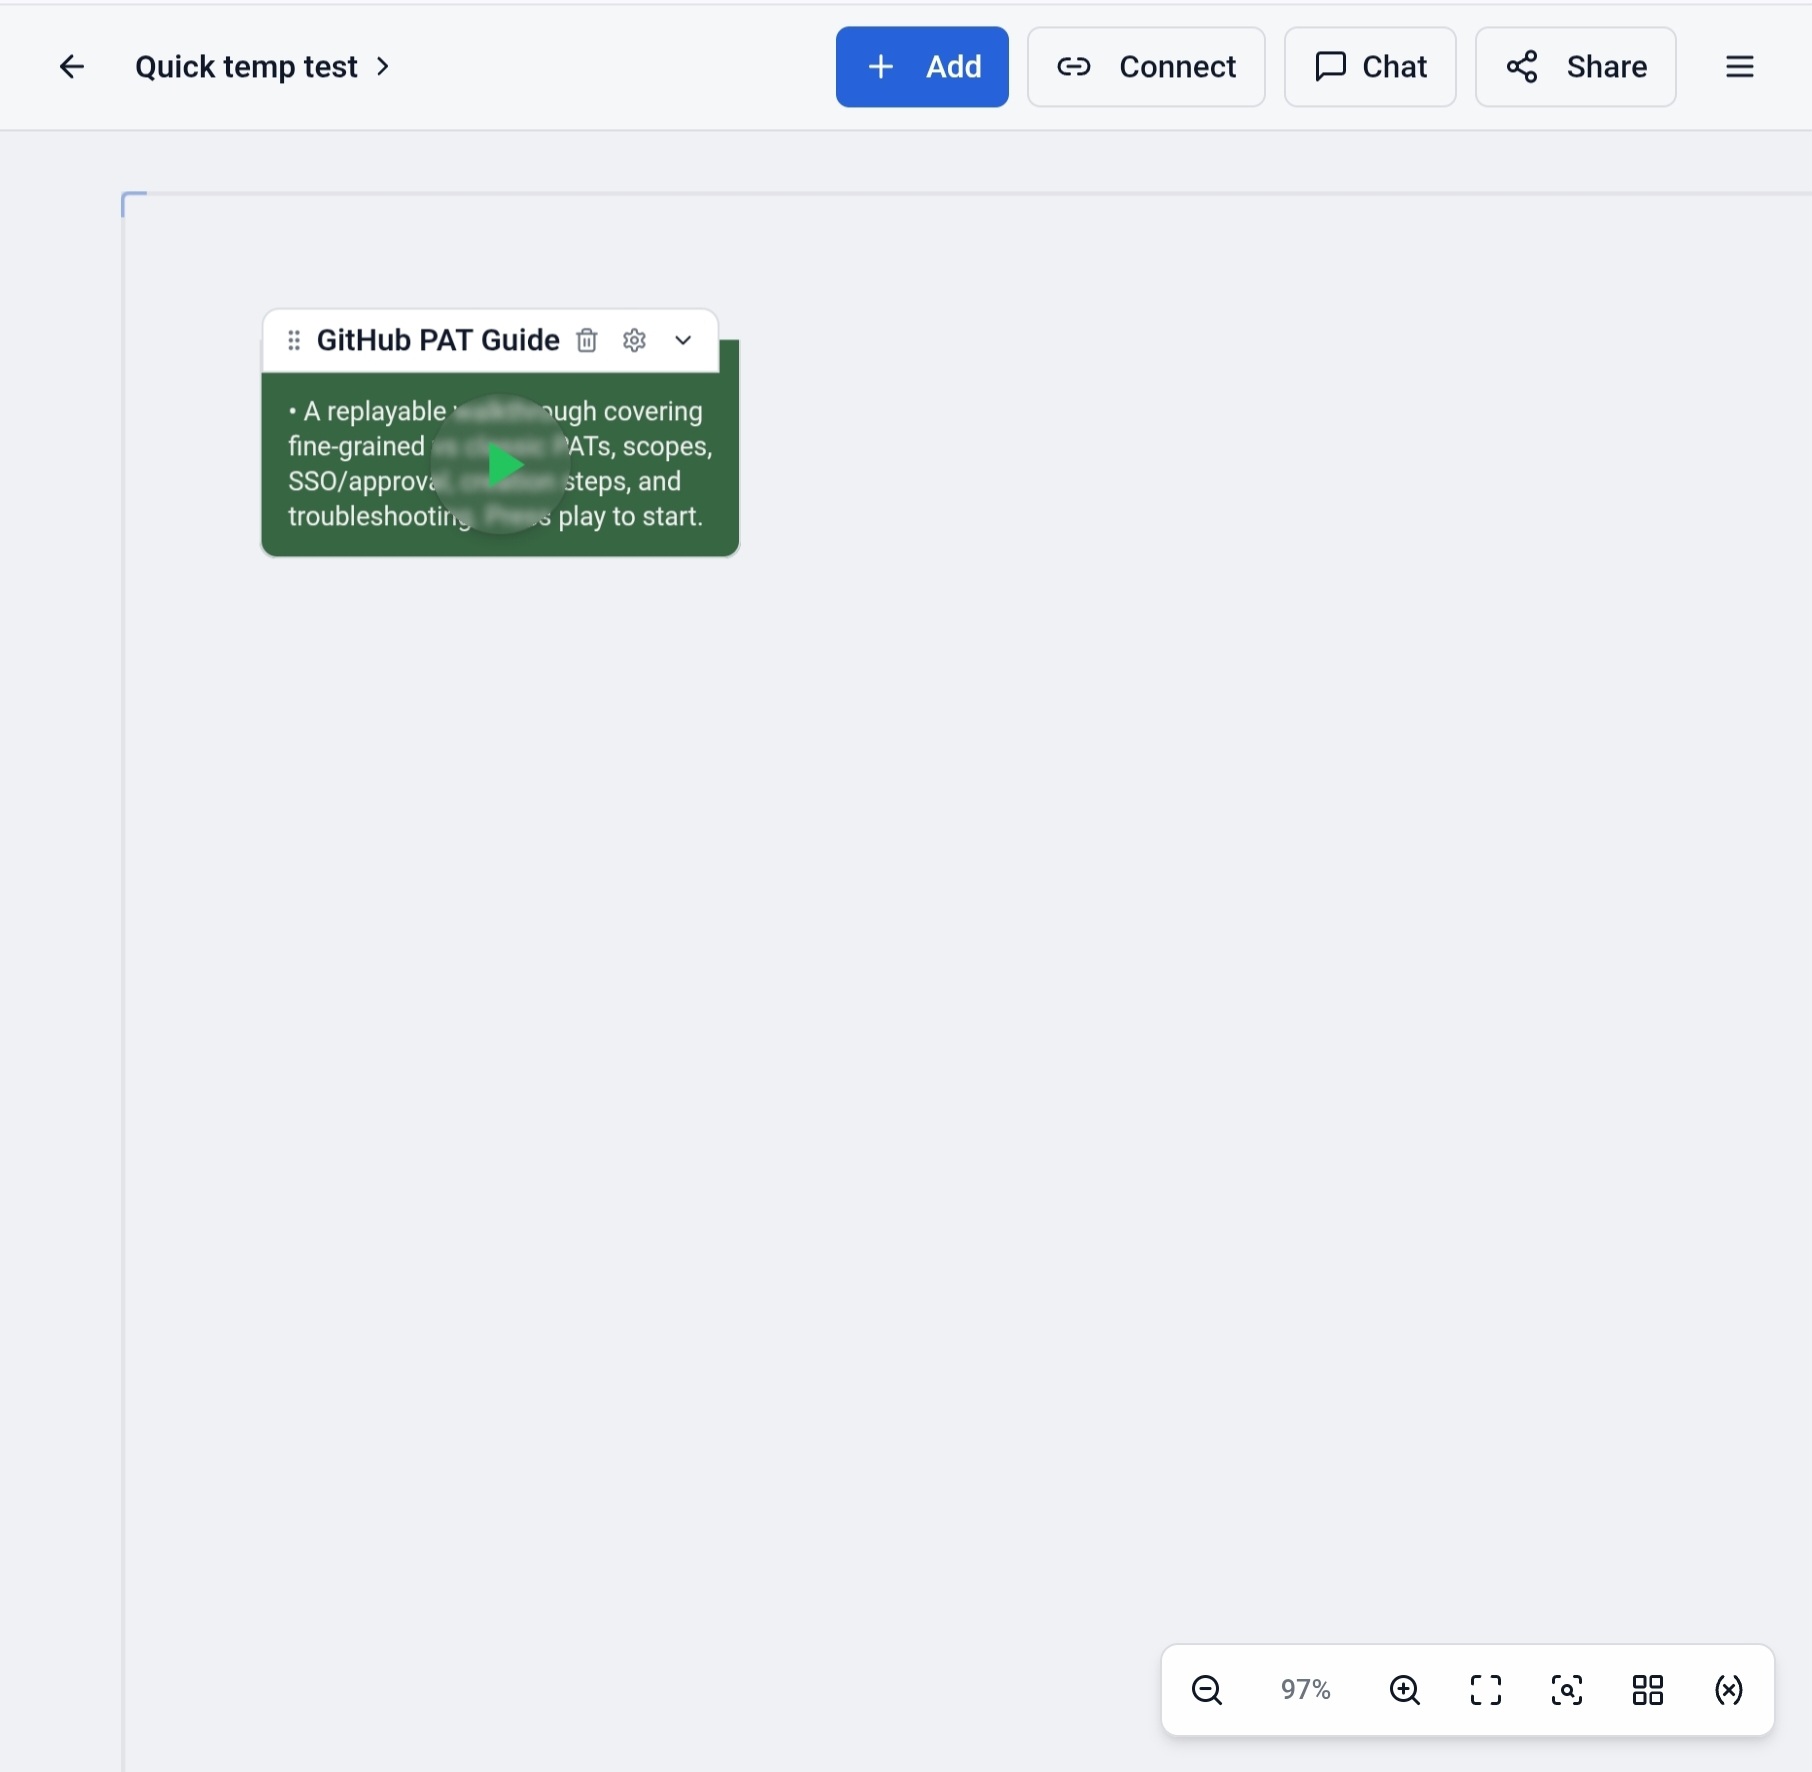Select the GitHub PAT Guide card title
Viewport: 1812px width, 1772px height.
coord(438,341)
